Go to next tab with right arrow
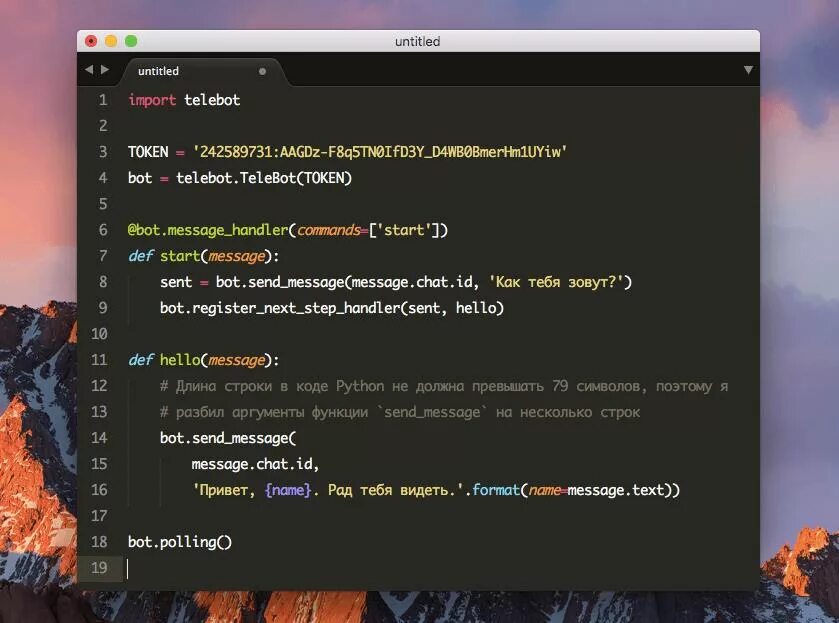The image size is (839, 623). [x=105, y=70]
